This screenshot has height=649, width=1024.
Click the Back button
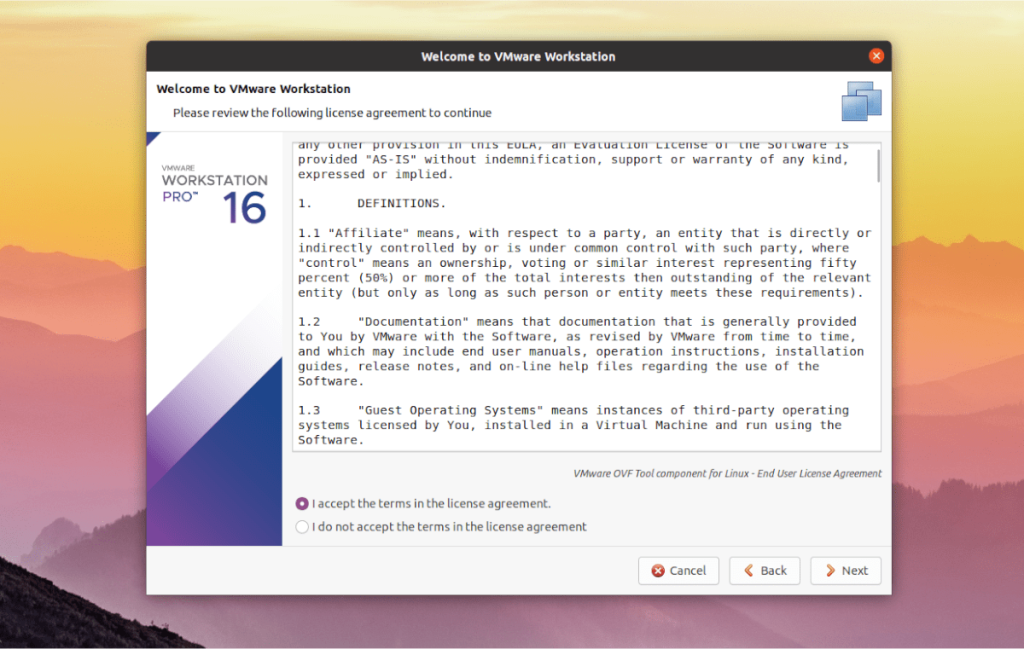click(x=764, y=571)
